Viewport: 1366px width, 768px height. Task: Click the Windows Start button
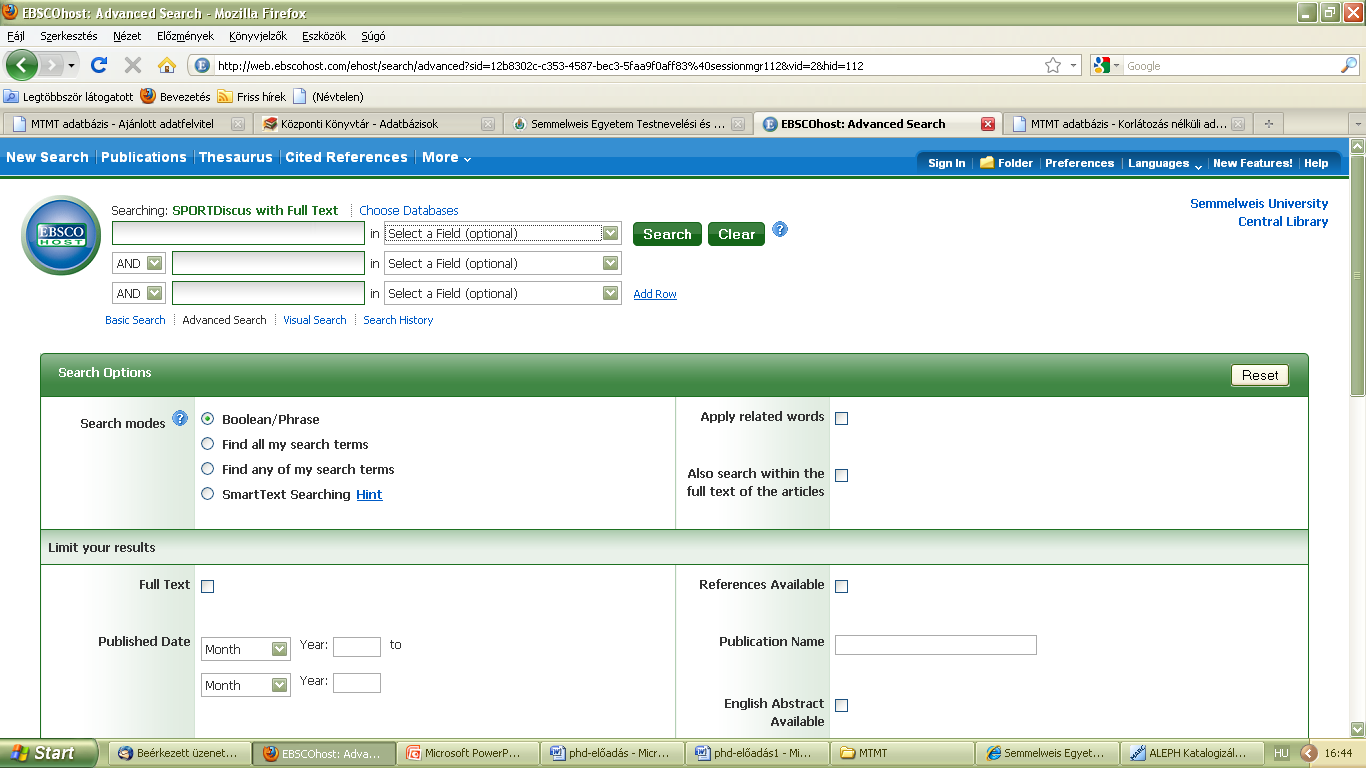click(x=49, y=753)
